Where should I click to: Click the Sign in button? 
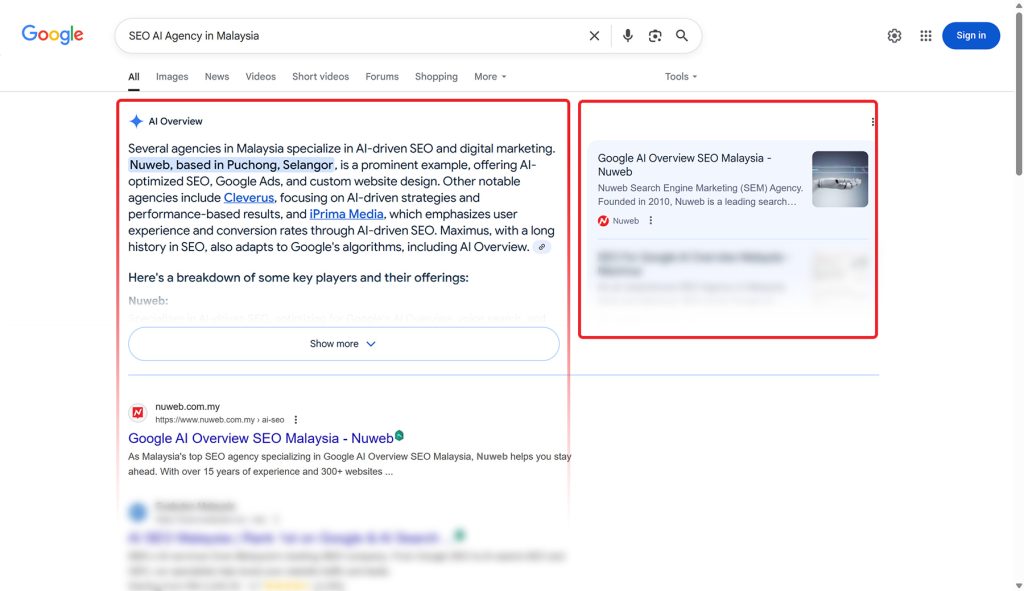coord(970,35)
